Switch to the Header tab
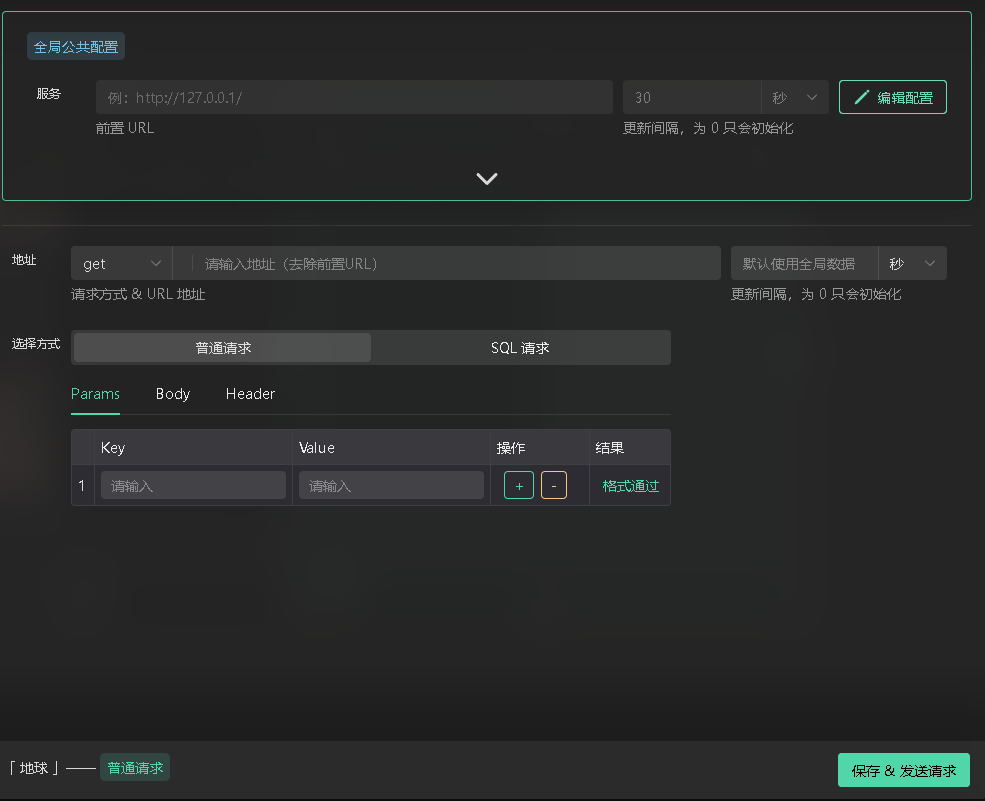This screenshot has width=985, height=801. coord(250,394)
